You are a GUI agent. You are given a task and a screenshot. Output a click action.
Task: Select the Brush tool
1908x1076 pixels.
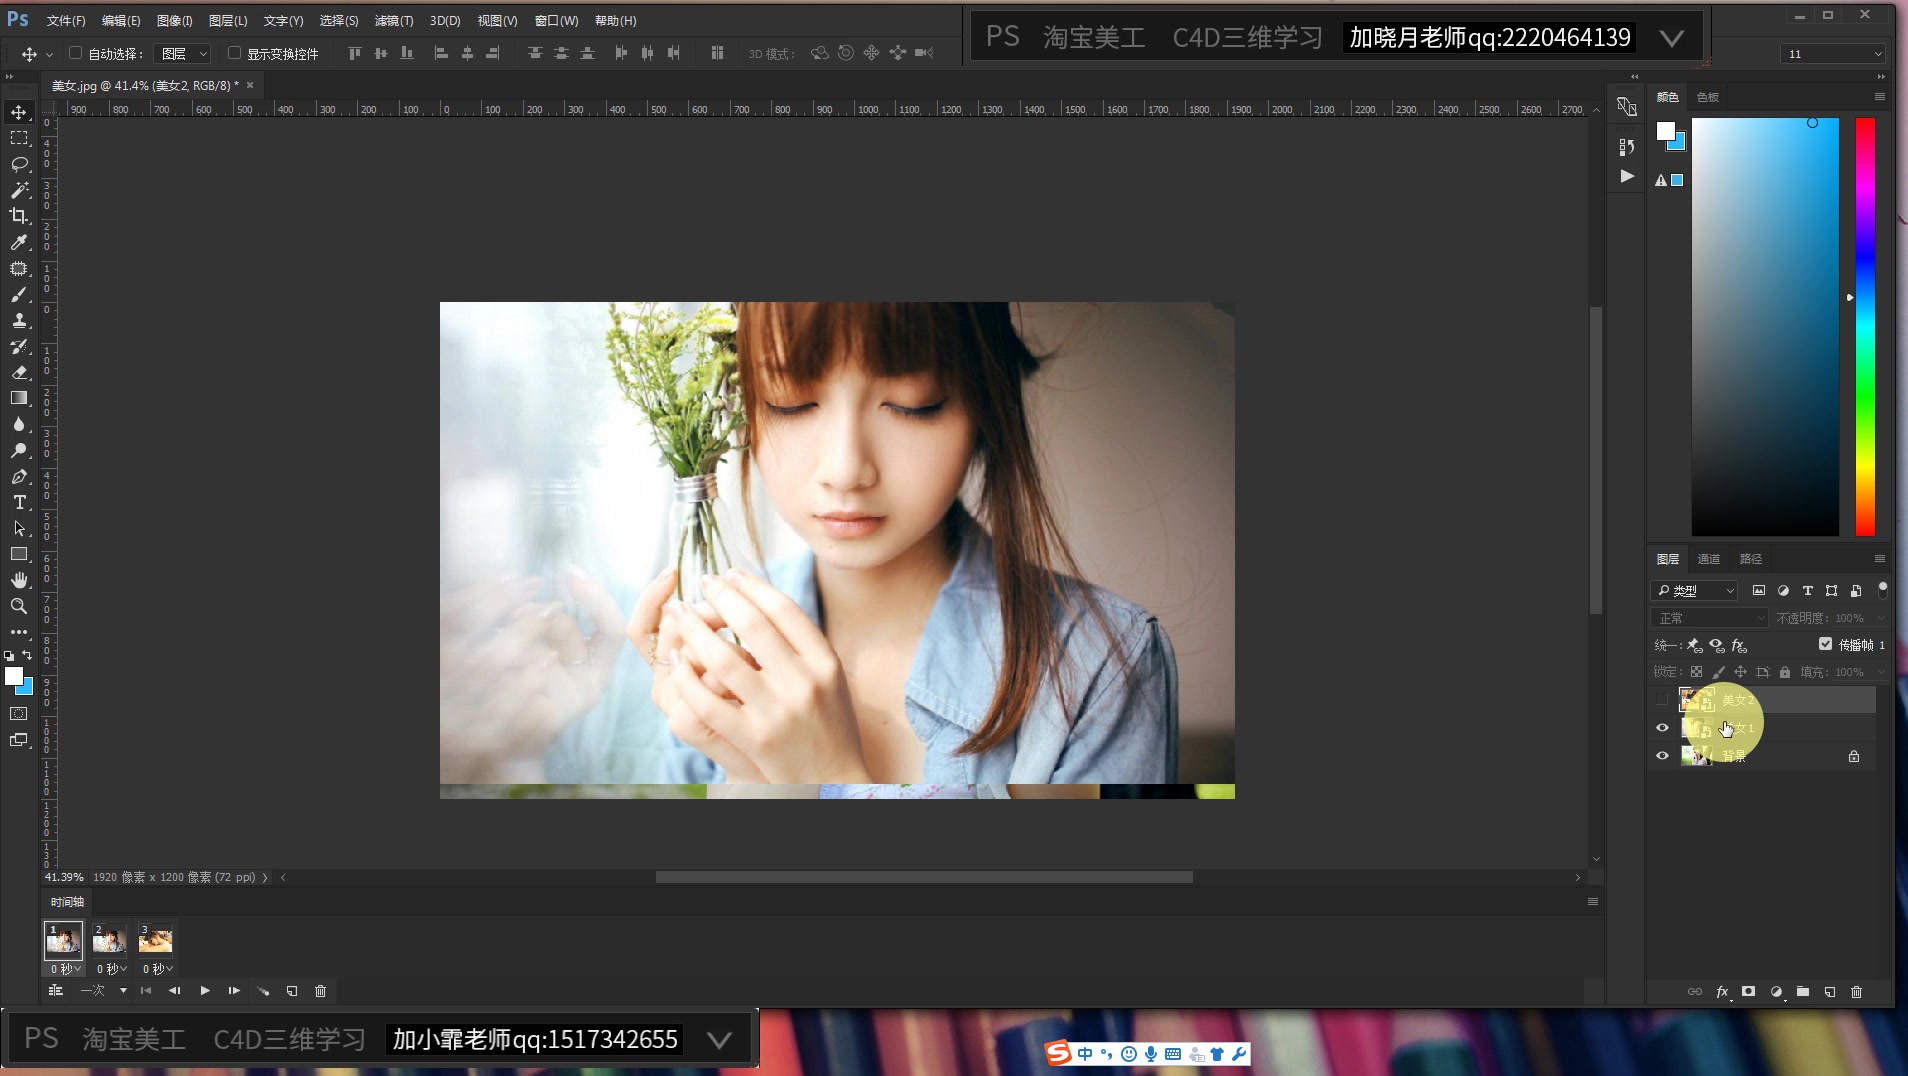19,294
